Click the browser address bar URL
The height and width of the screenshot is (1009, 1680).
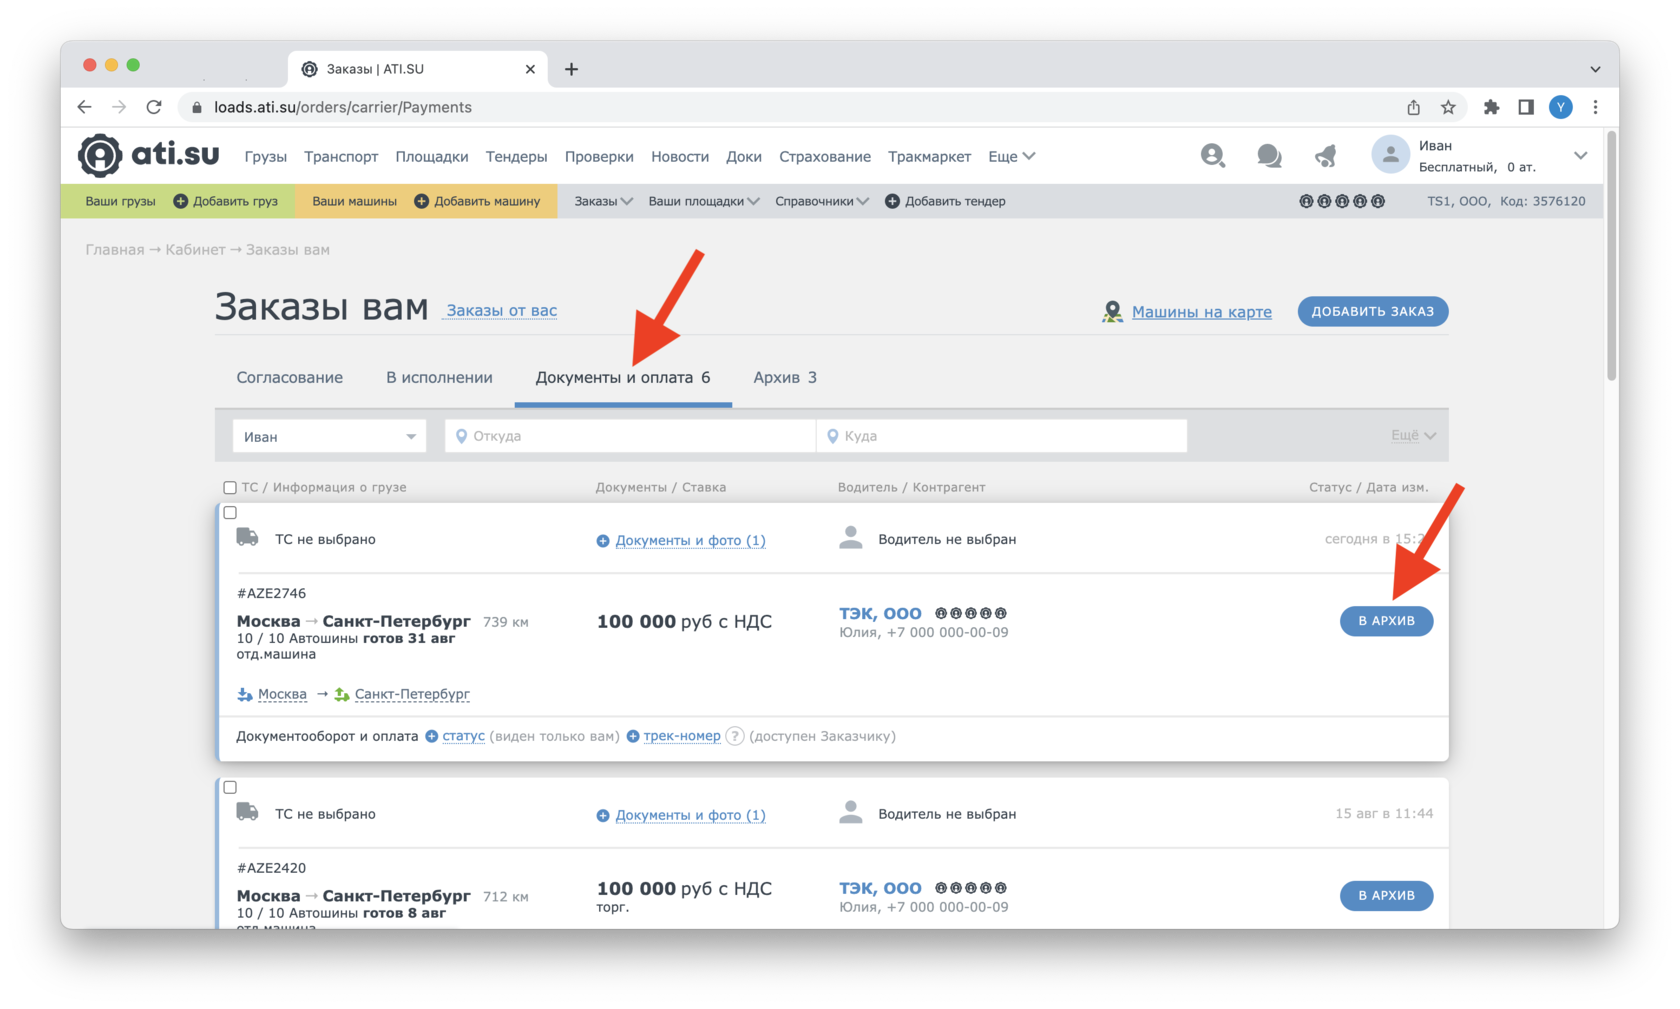point(343,107)
